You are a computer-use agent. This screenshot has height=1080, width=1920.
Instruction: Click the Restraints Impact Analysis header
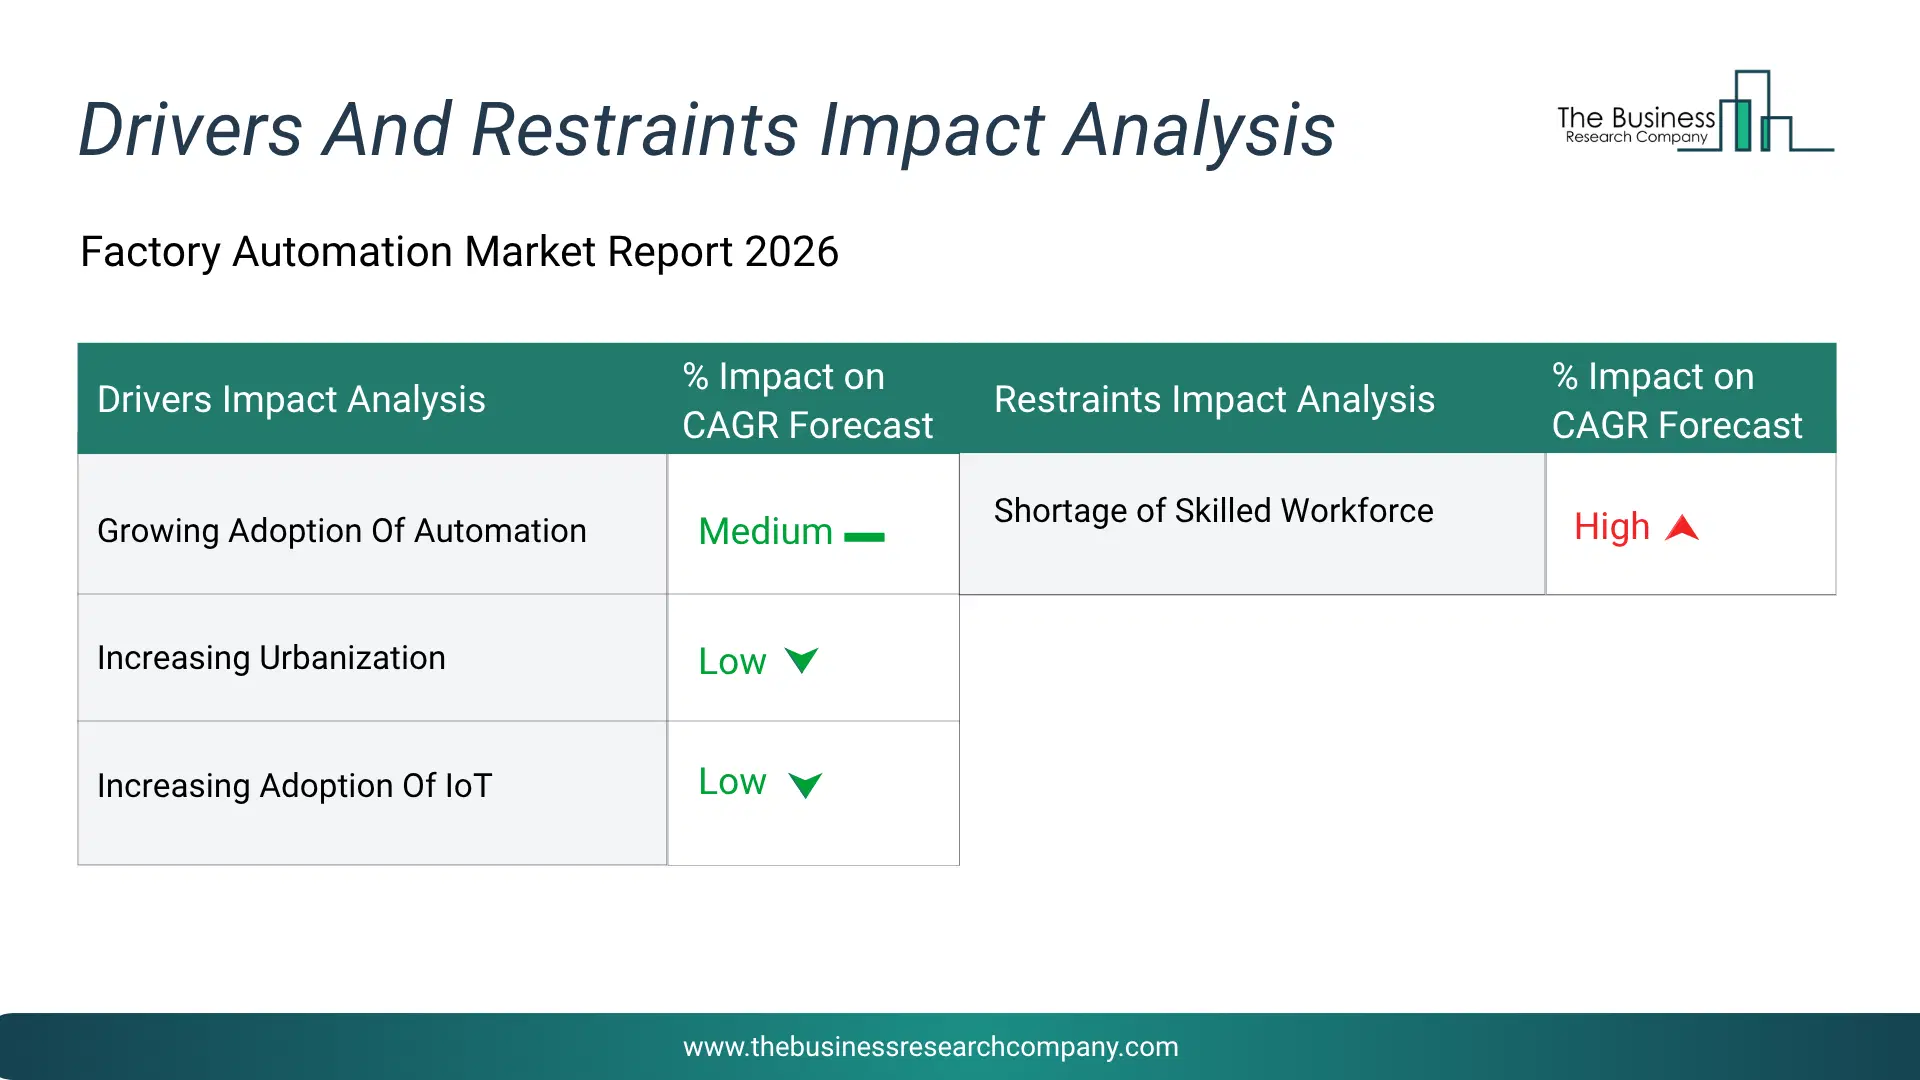coord(1214,399)
